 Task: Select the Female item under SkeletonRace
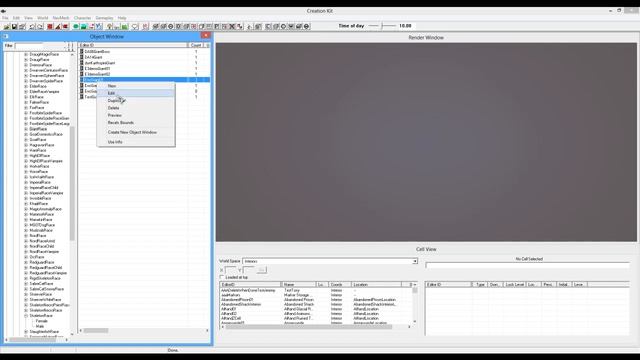[x=42, y=321]
